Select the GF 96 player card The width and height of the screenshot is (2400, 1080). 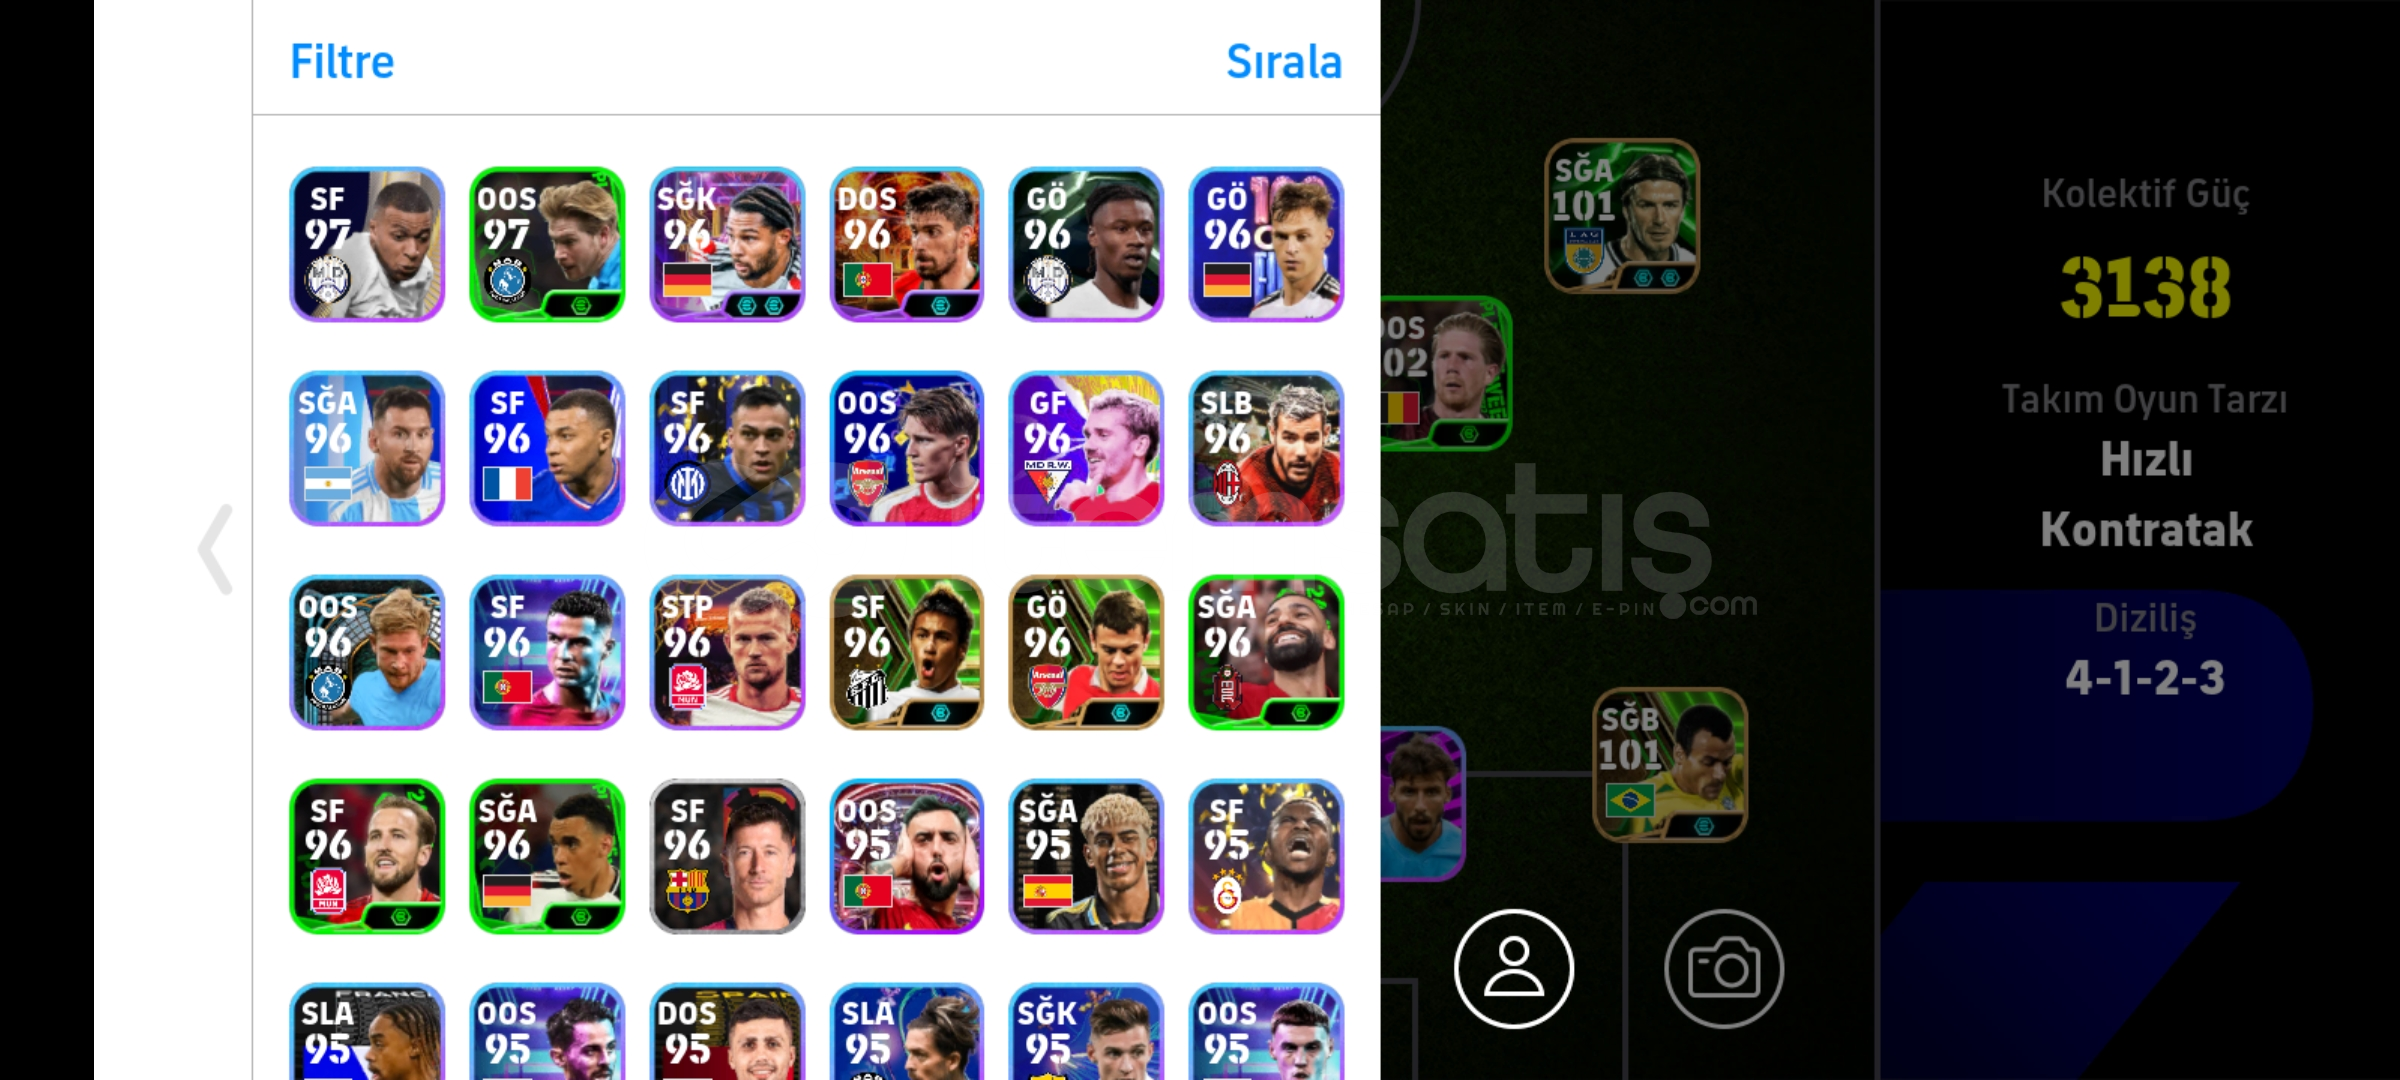(x=1086, y=448)
